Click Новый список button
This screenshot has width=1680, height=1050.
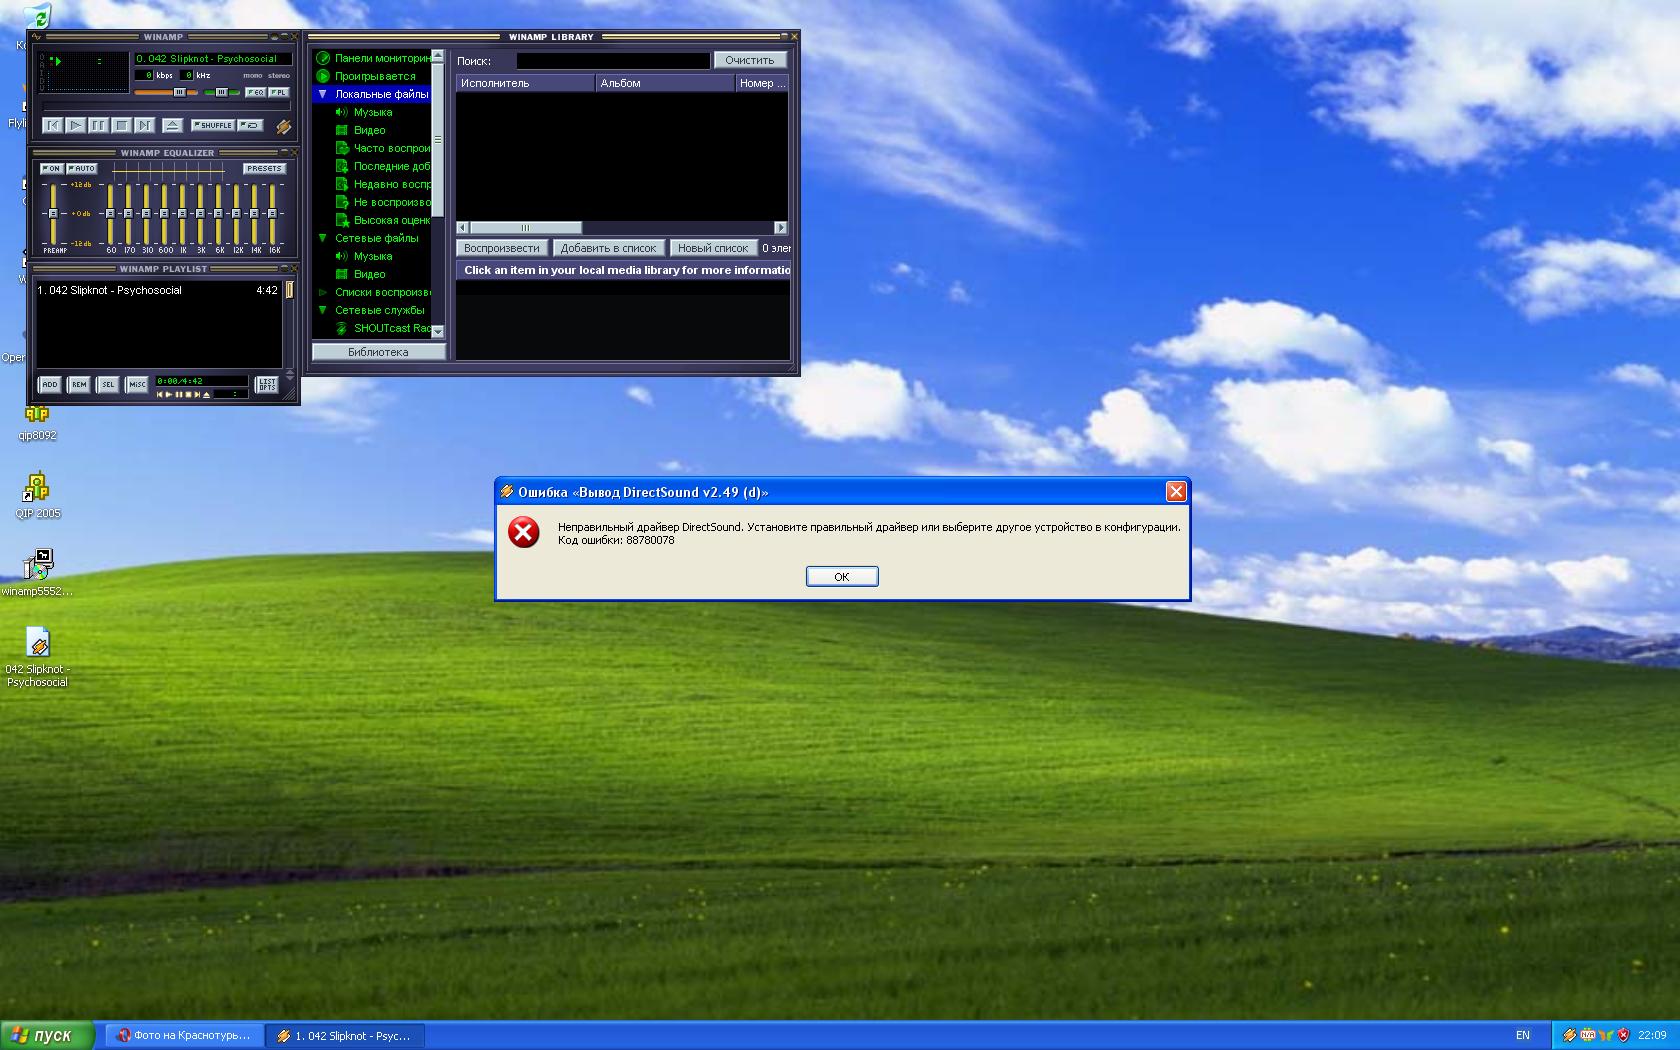713,248
